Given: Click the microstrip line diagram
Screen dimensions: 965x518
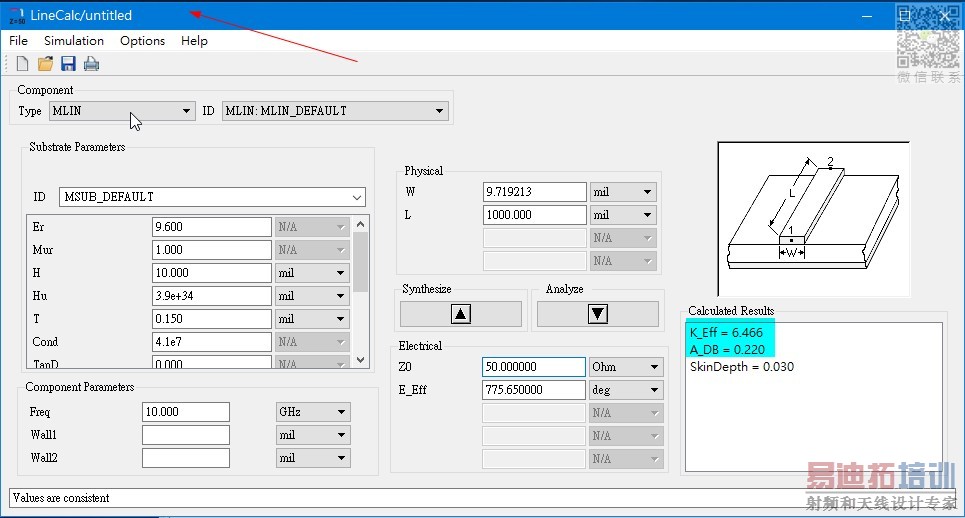Looking at the screenshot, I should pos(813,219).
